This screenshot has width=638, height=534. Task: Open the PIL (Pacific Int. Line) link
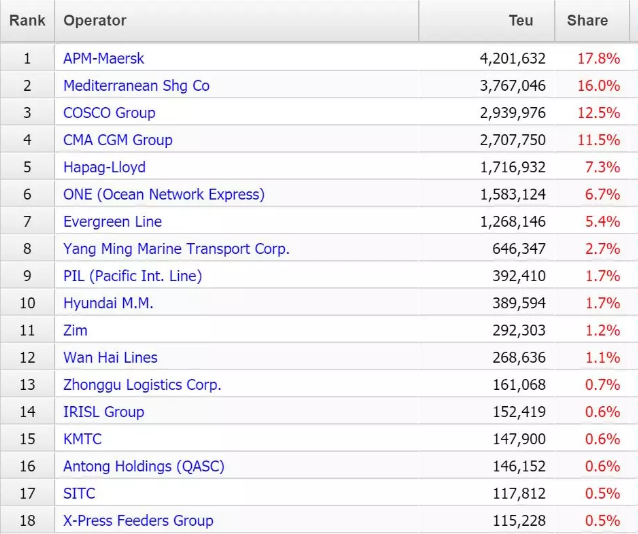click(x=132, y=276)
